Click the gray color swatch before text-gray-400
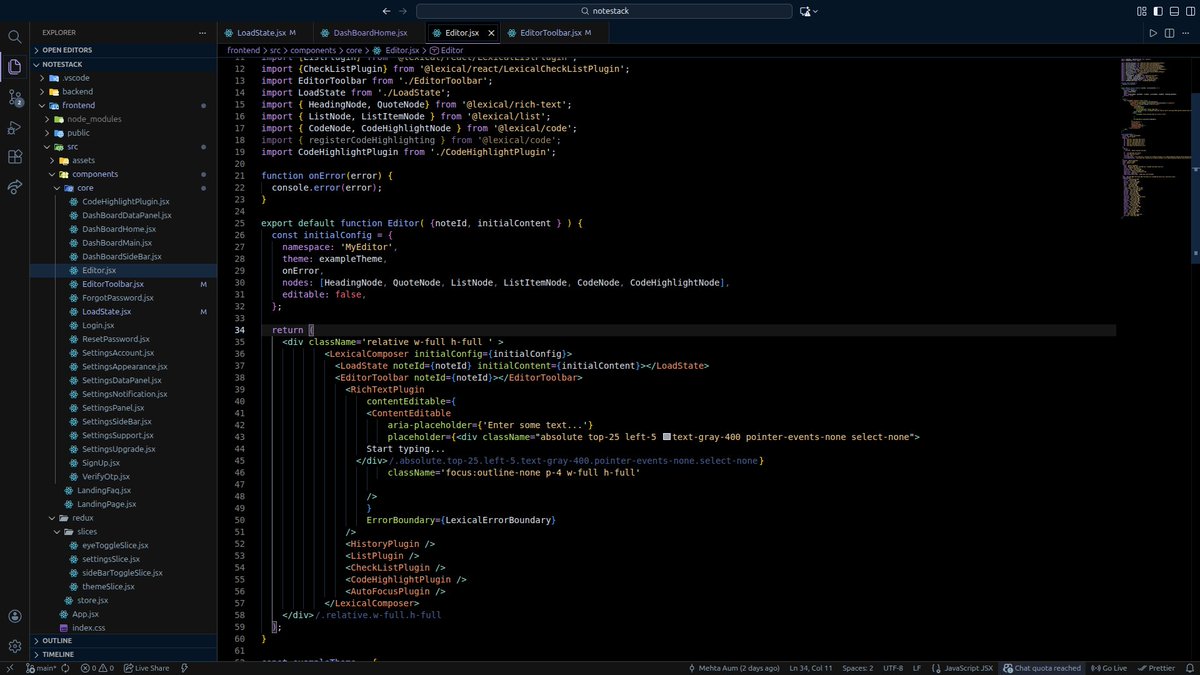The width and height of the screenshot is (1200, 675). [x=666, y=437]
